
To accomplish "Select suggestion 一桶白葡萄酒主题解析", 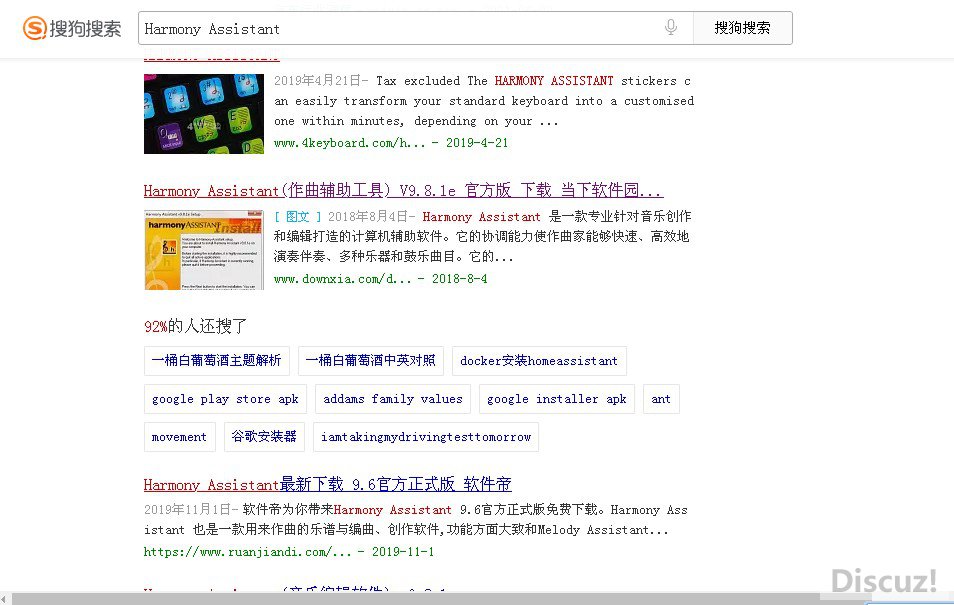I will (x=217, y=361).
